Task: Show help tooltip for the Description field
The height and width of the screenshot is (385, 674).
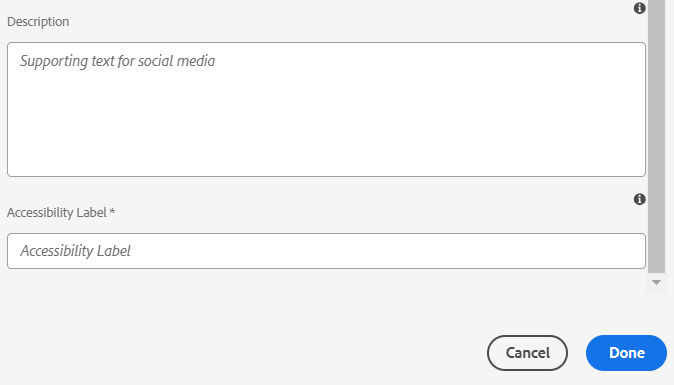Action: (639, 8)
